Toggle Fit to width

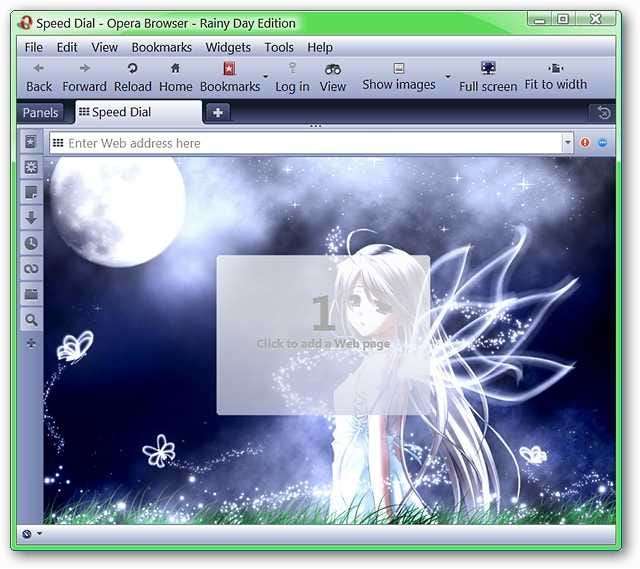[x=556, y=77]
